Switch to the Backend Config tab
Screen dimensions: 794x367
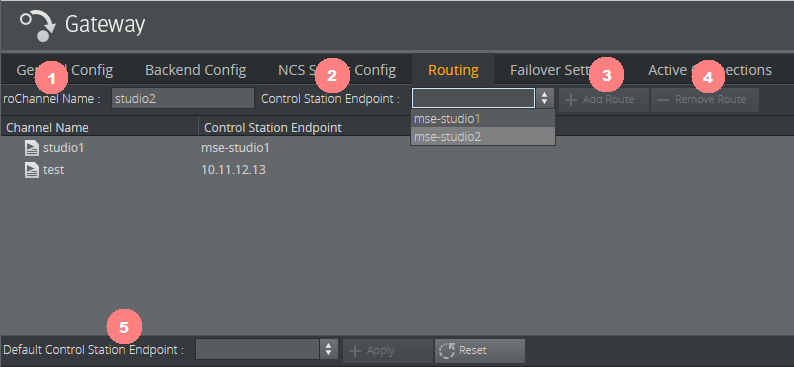[195, 70]
